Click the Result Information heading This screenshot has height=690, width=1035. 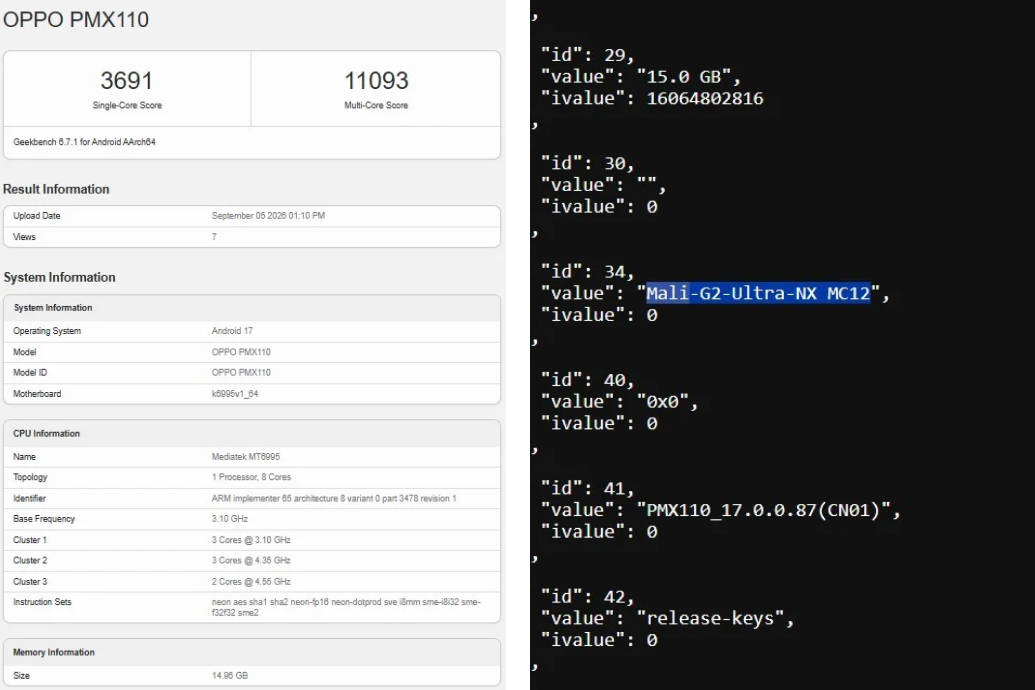point(56,189)
